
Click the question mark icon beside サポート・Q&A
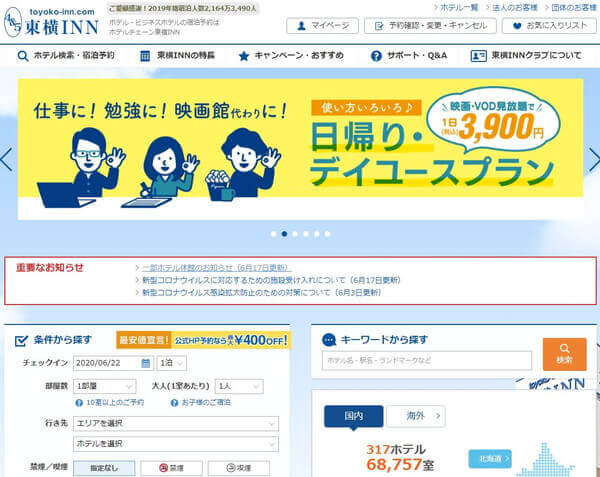tap(376, 56)
